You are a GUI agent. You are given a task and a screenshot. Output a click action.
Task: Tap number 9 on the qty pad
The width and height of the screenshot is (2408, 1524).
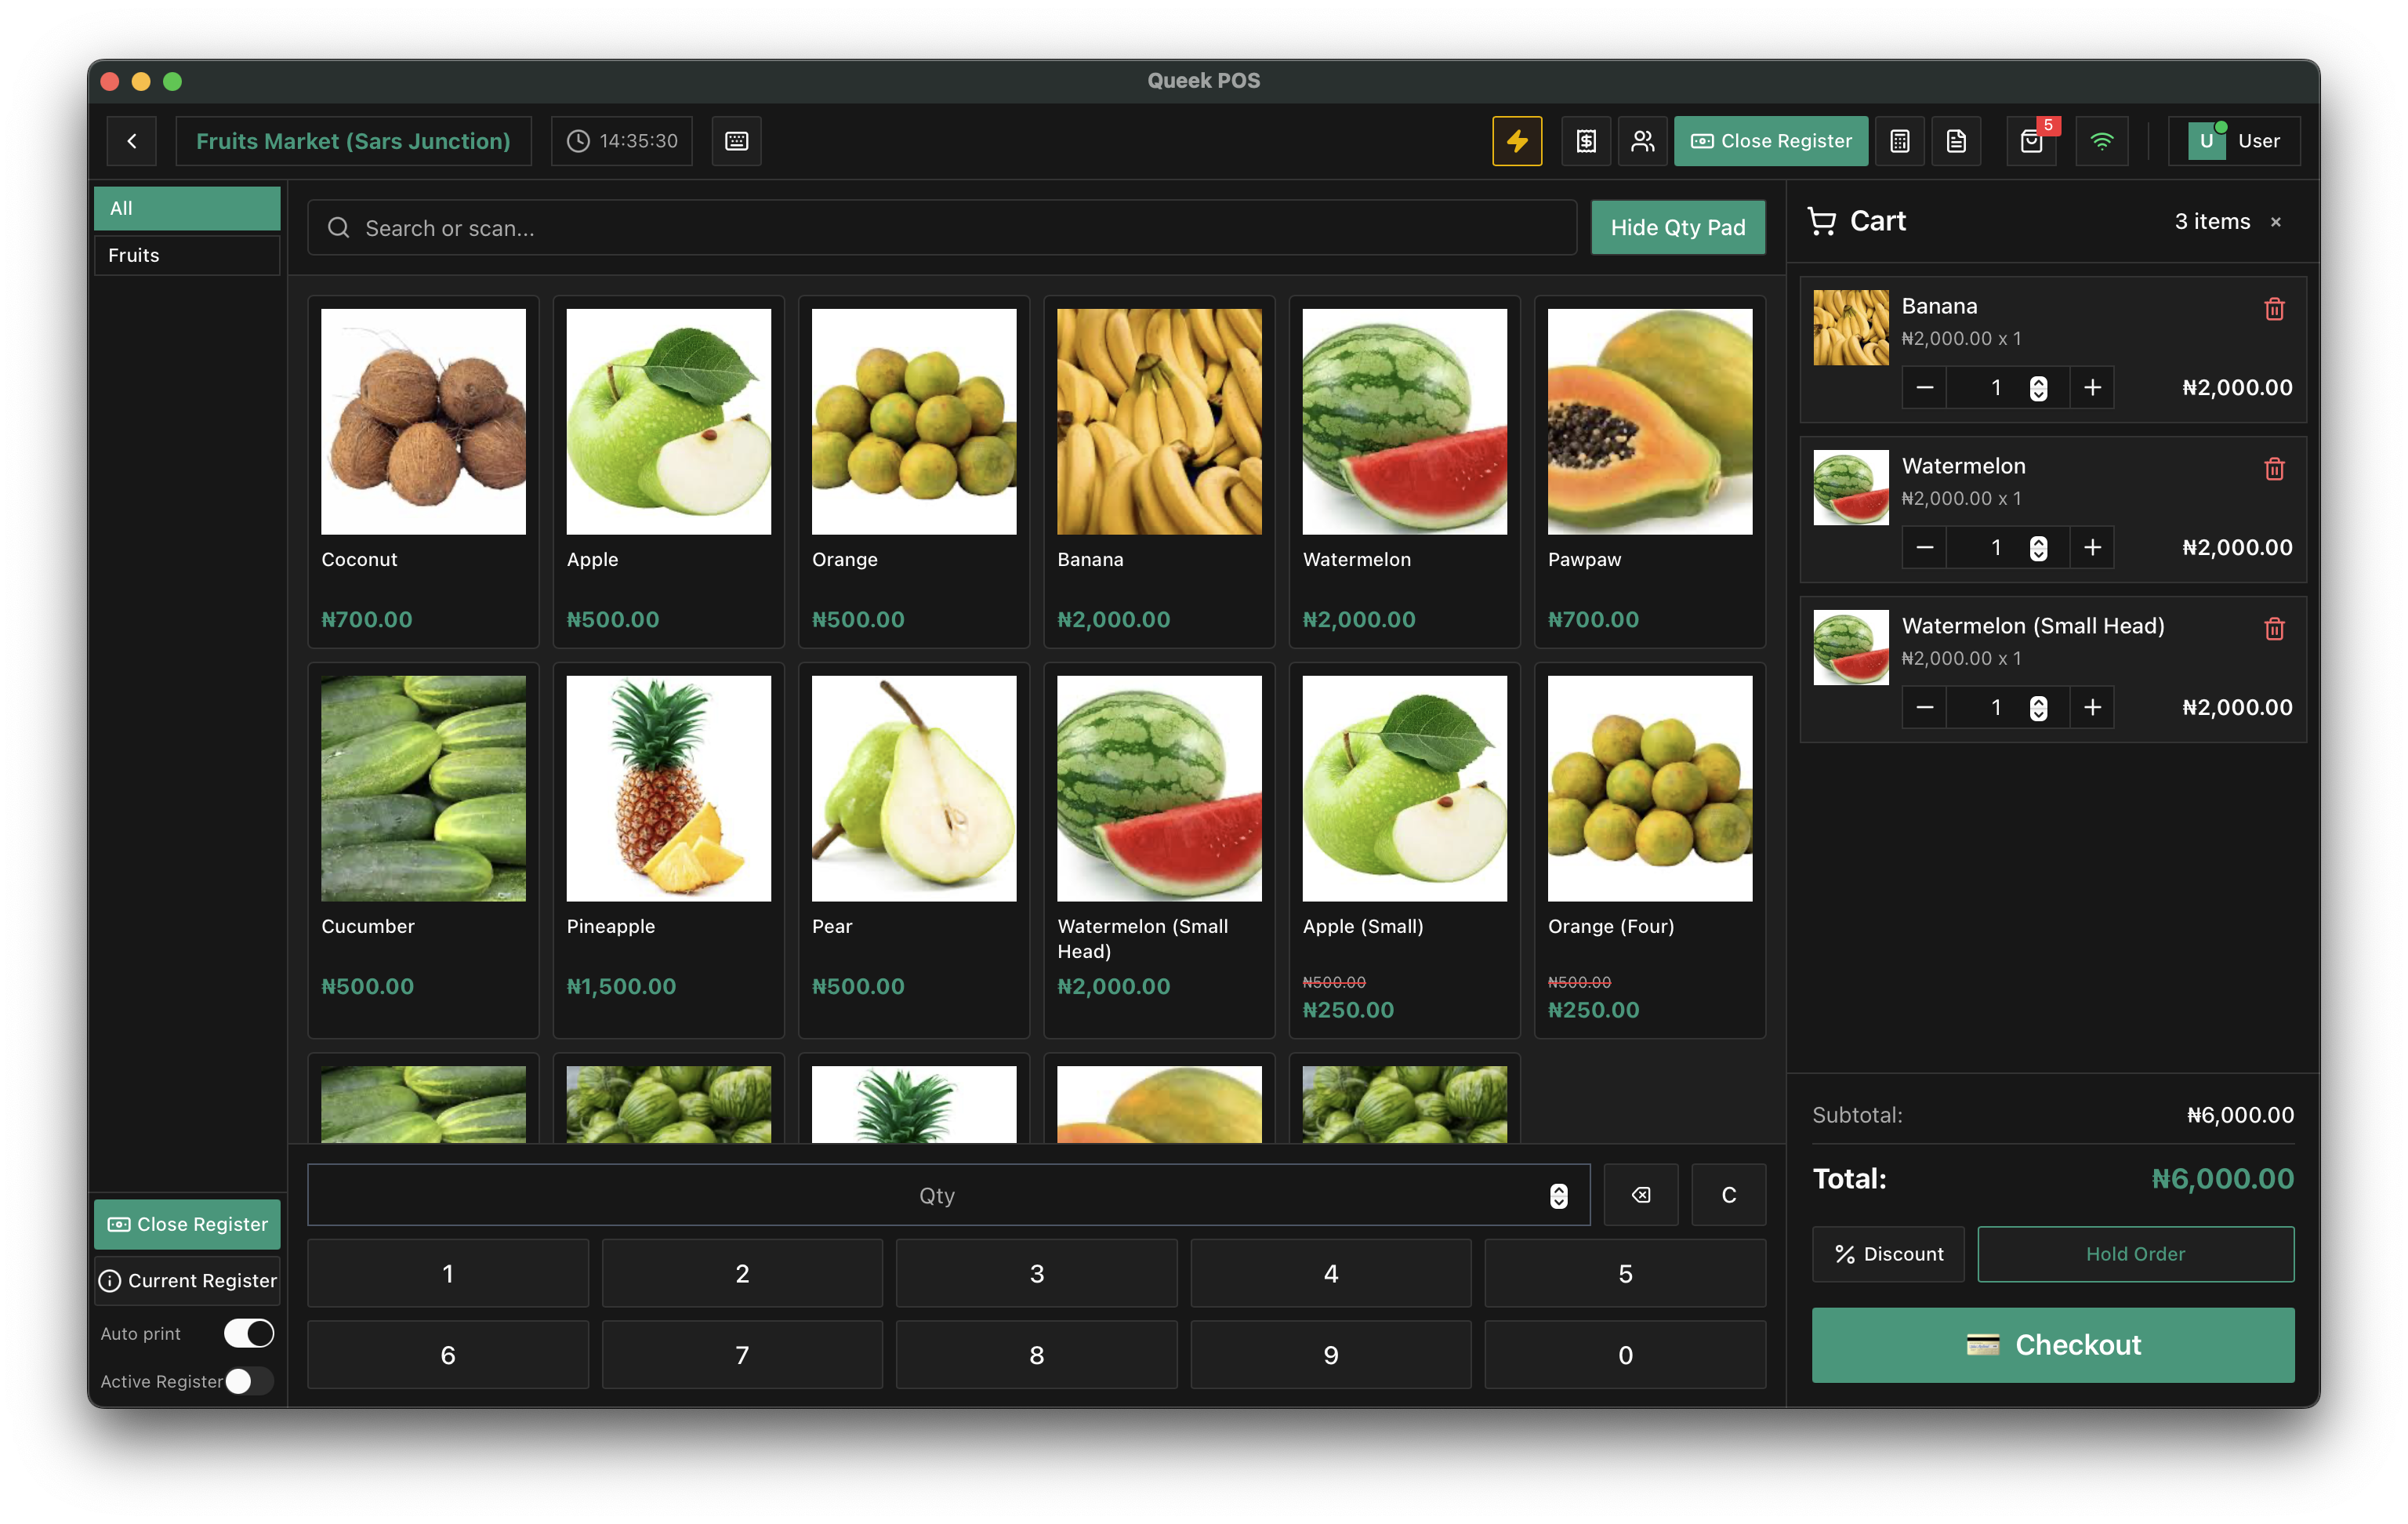tap(1331, 1354)
